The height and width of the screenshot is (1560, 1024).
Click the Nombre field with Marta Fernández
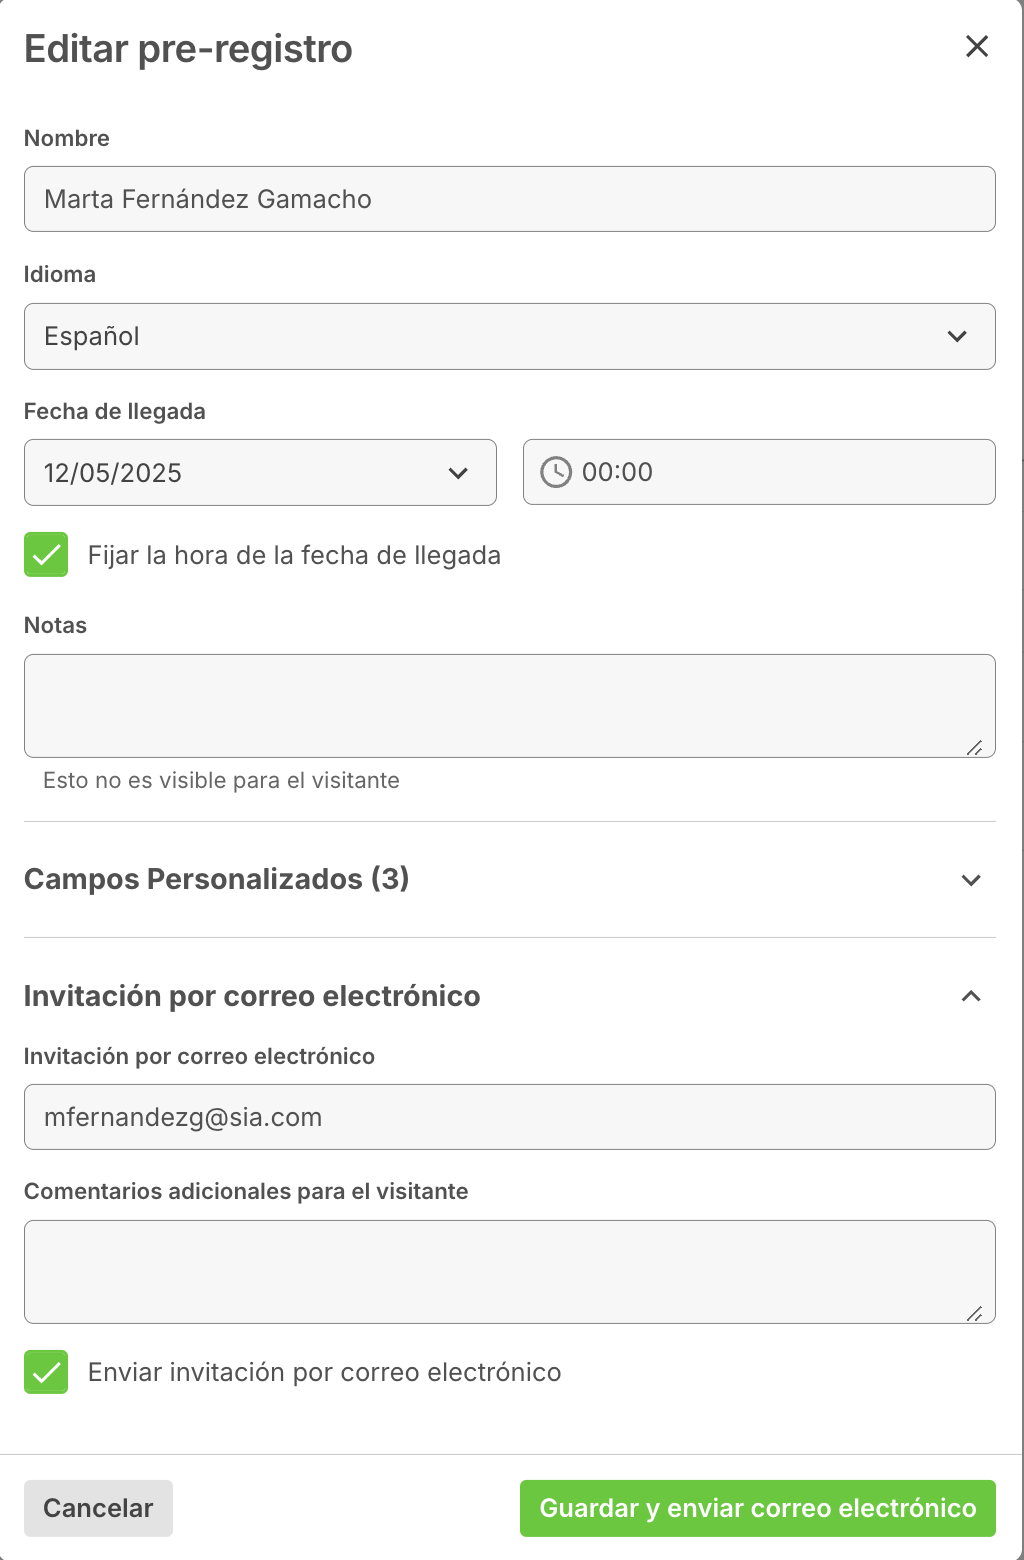(510, 199)
